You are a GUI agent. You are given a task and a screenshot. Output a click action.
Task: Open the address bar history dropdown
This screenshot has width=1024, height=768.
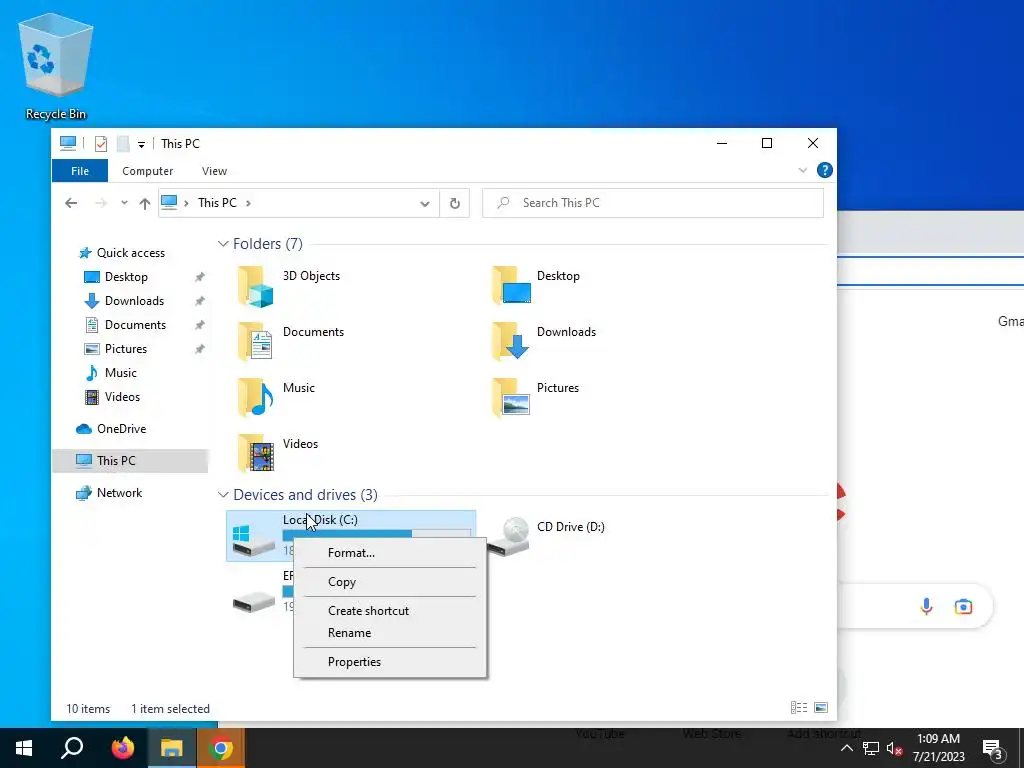[x=424, y=203]
